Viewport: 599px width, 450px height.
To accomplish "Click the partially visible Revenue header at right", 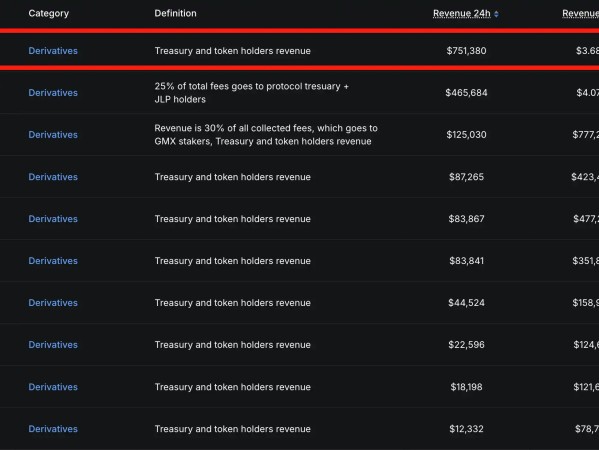I will tap(580, 13).
